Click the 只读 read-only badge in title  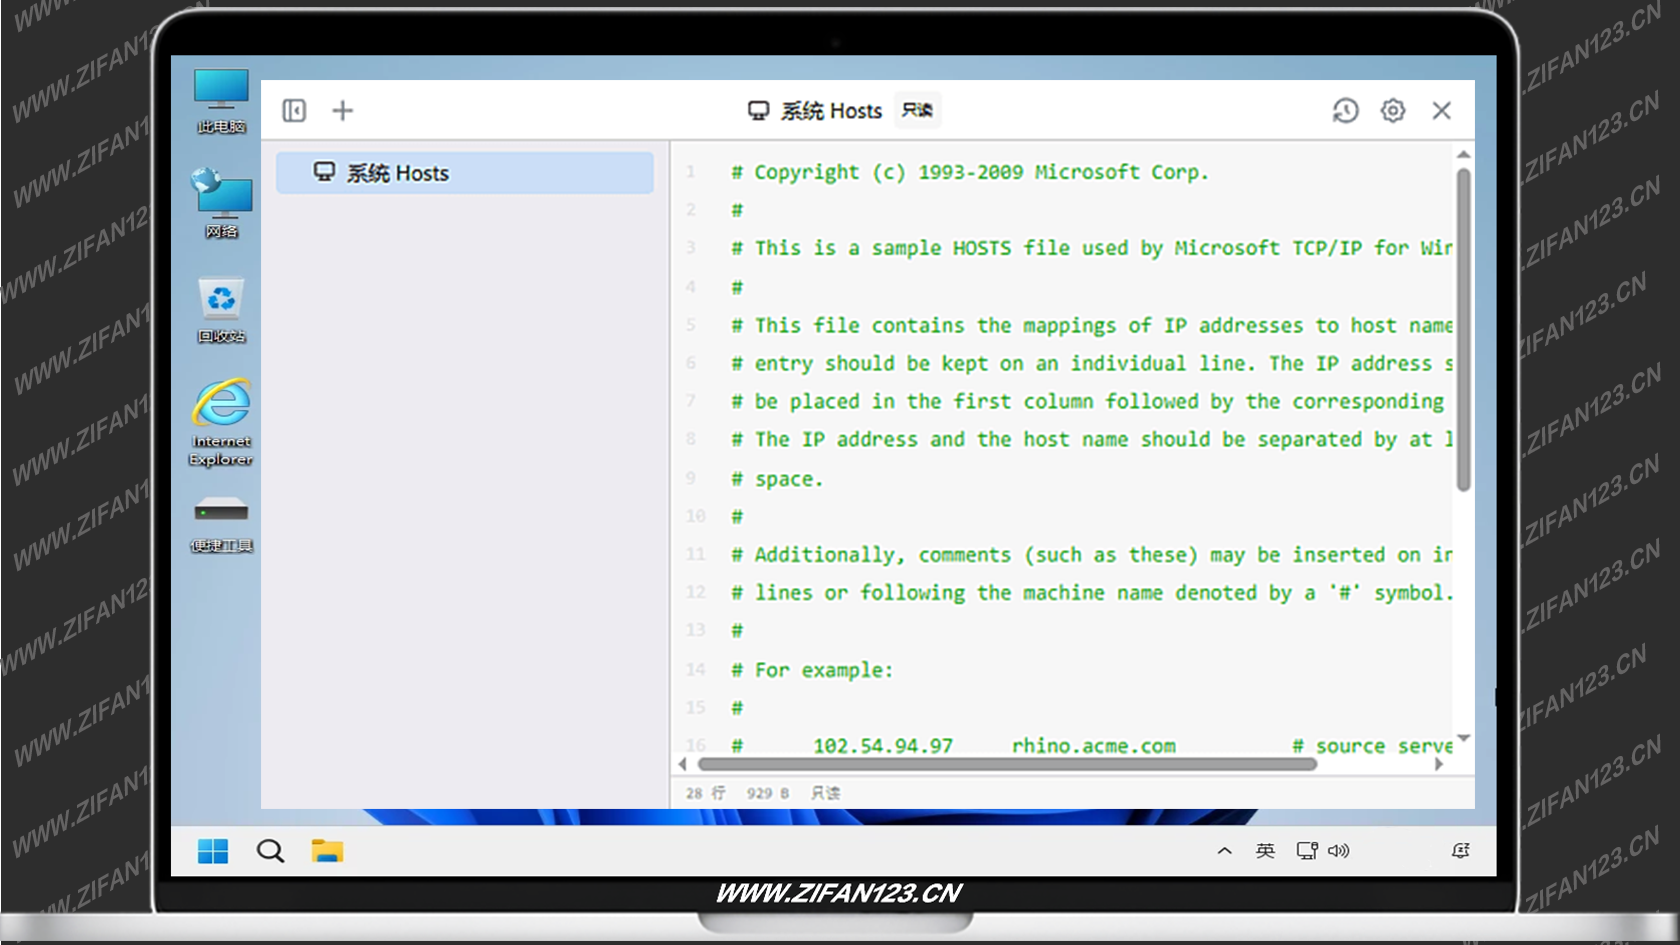(917, 110)
